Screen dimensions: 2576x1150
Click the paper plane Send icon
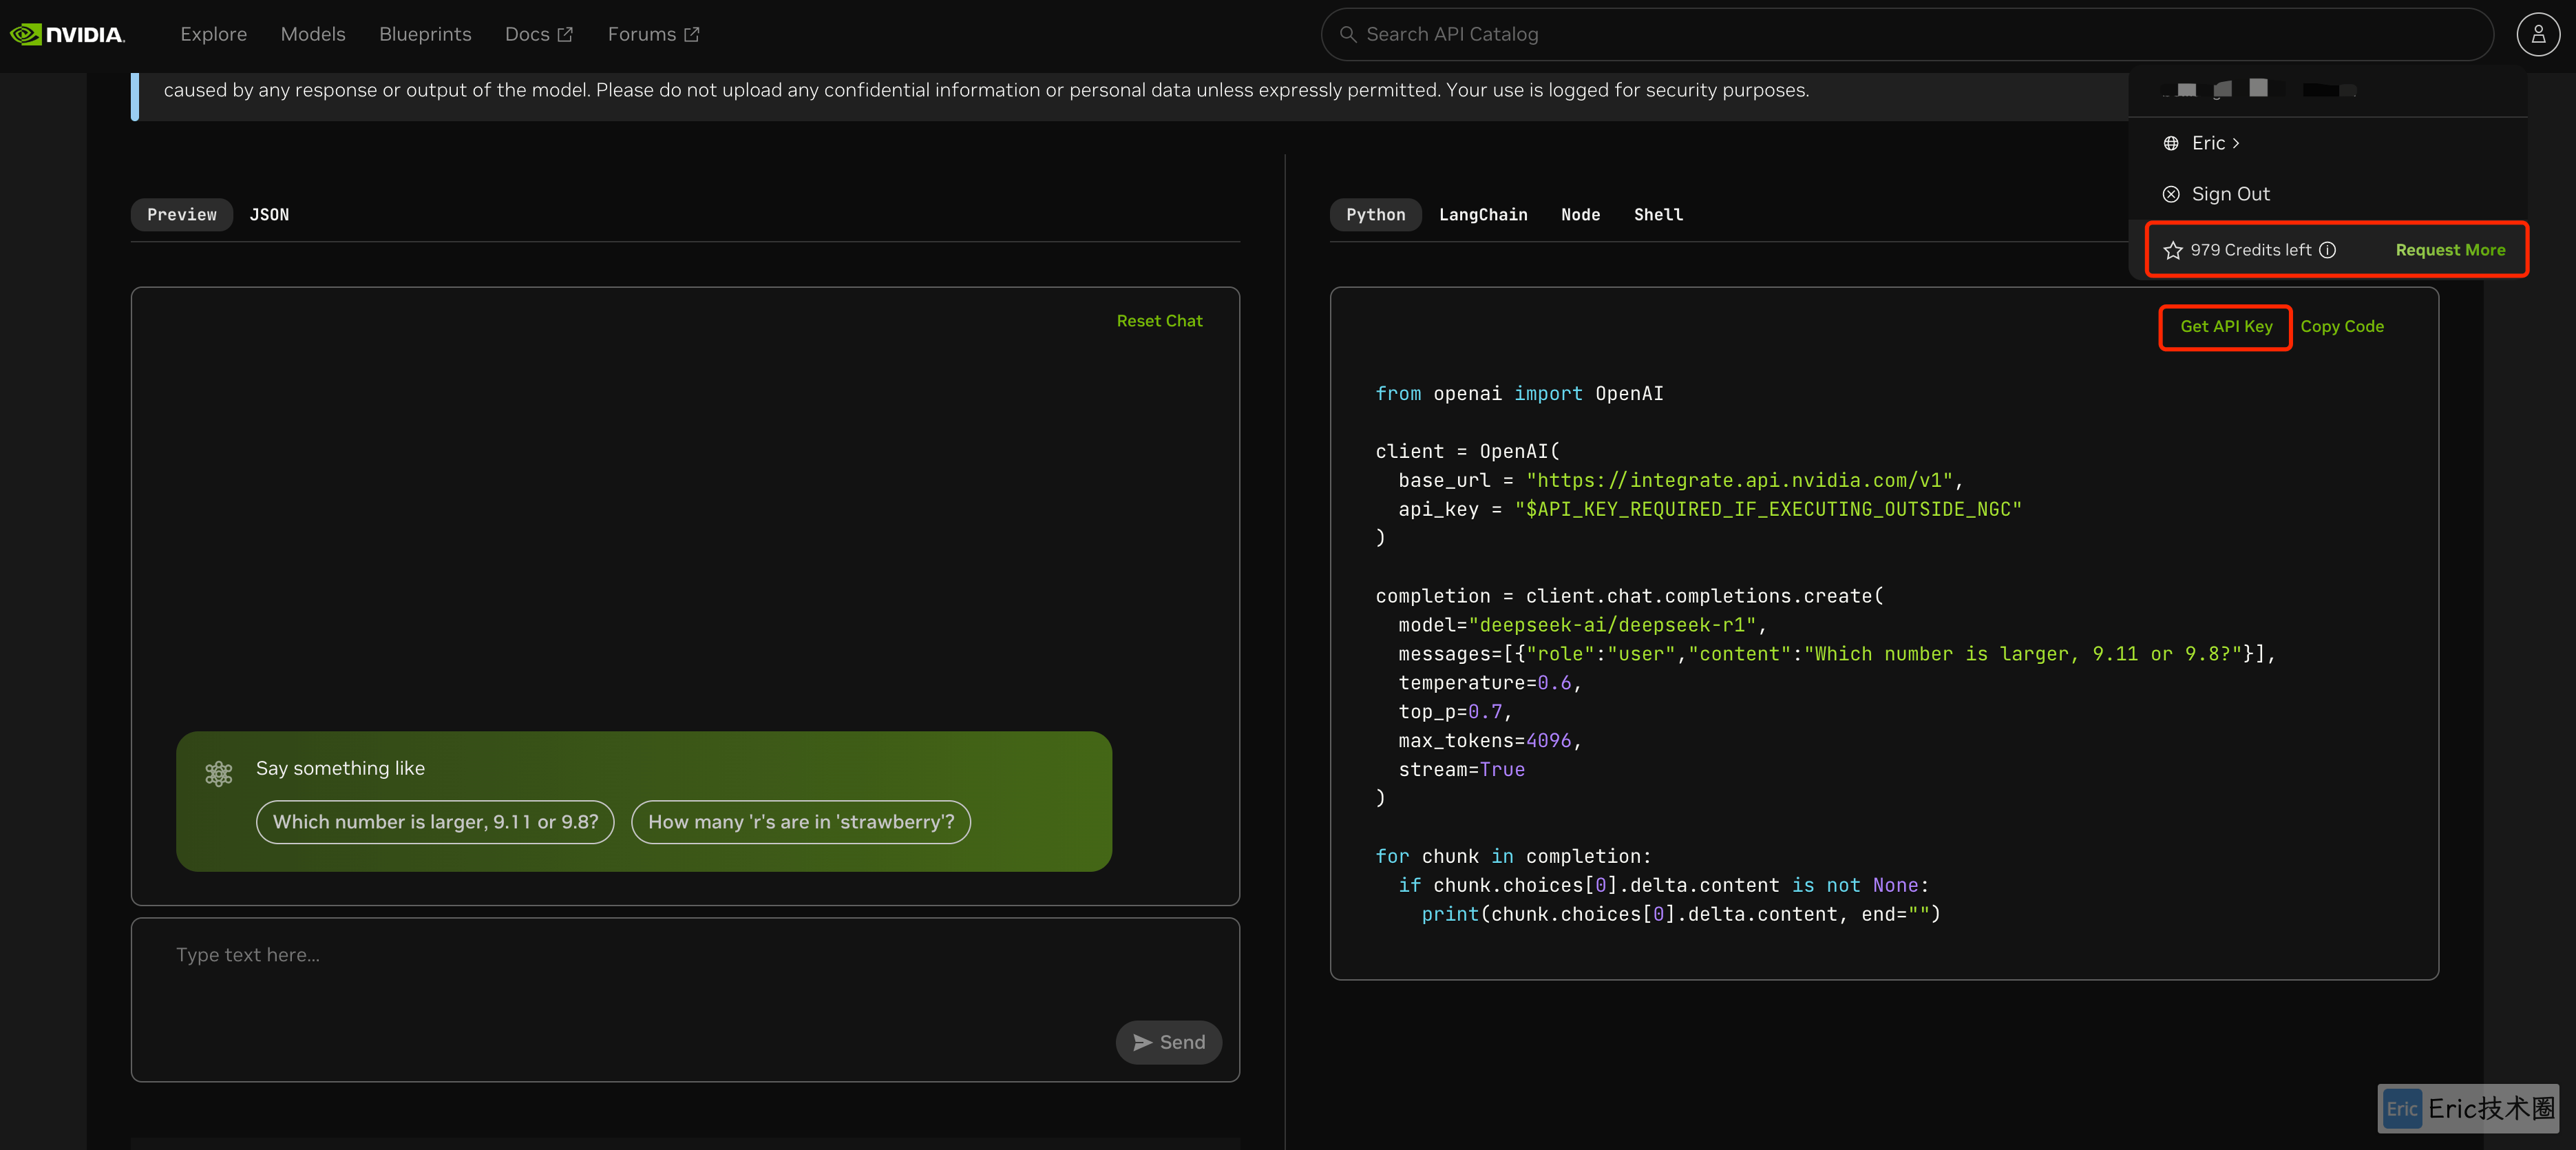[x=1142, y=1042]
